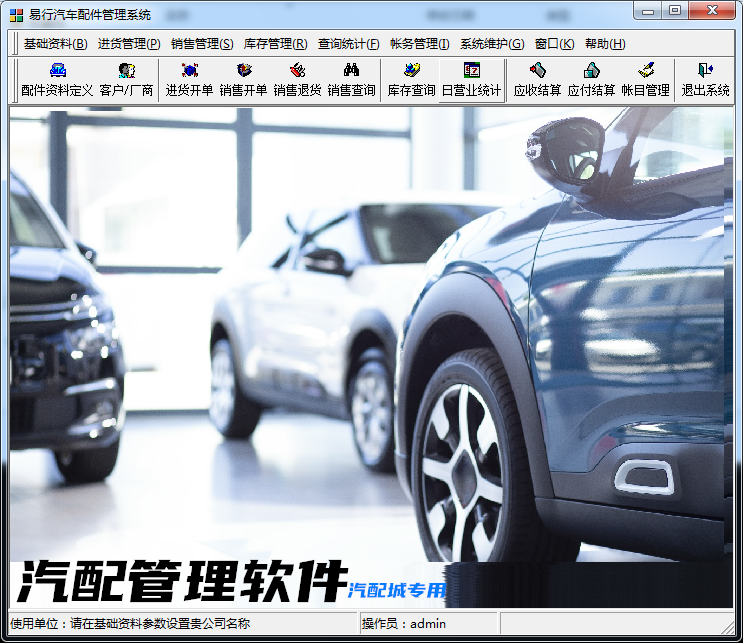This screenshot has width=743, height=643.
Task: Open the 进货管理(P) menu
Action: [x=129, y=44]
